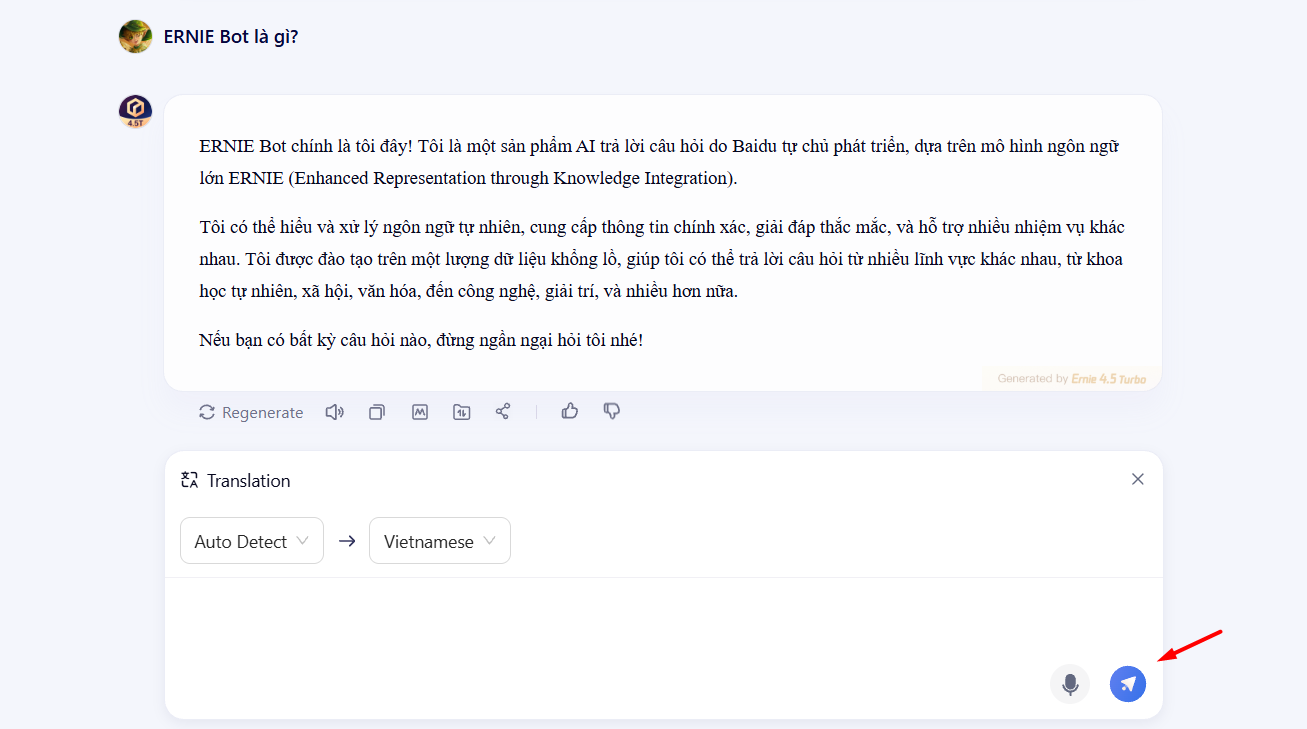
Task: Click the Translation mode icon label
Action: click(x=235, y=480)
